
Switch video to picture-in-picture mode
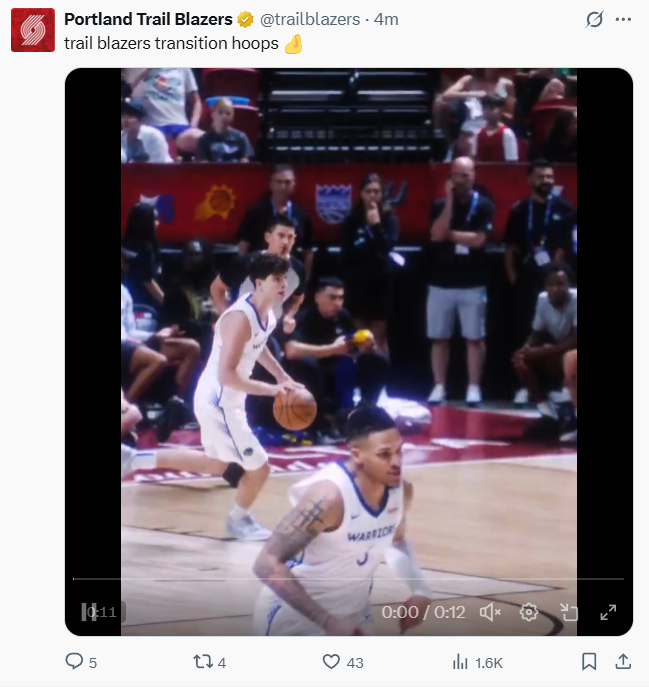(568, 612)
